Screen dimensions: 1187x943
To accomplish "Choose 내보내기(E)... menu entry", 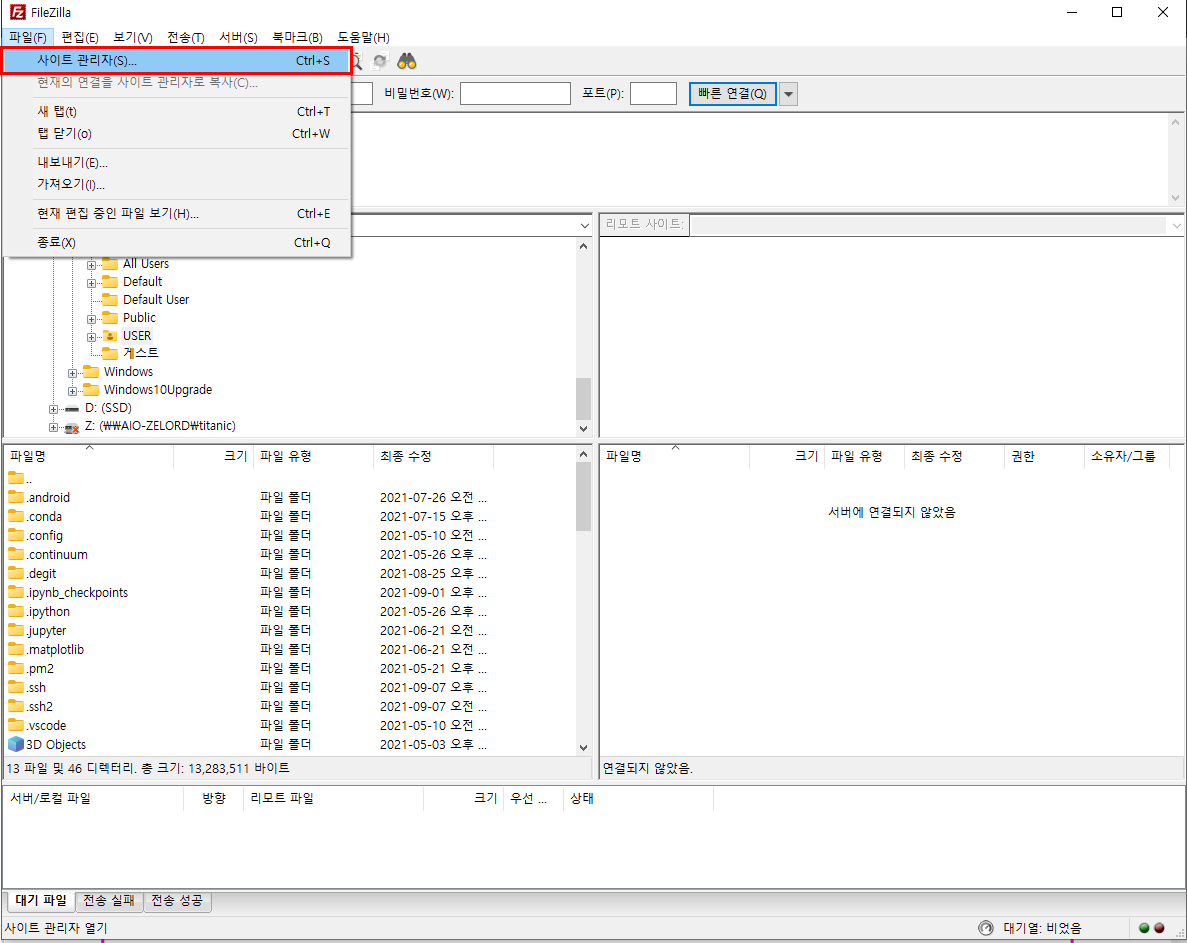I will [176, 162].
